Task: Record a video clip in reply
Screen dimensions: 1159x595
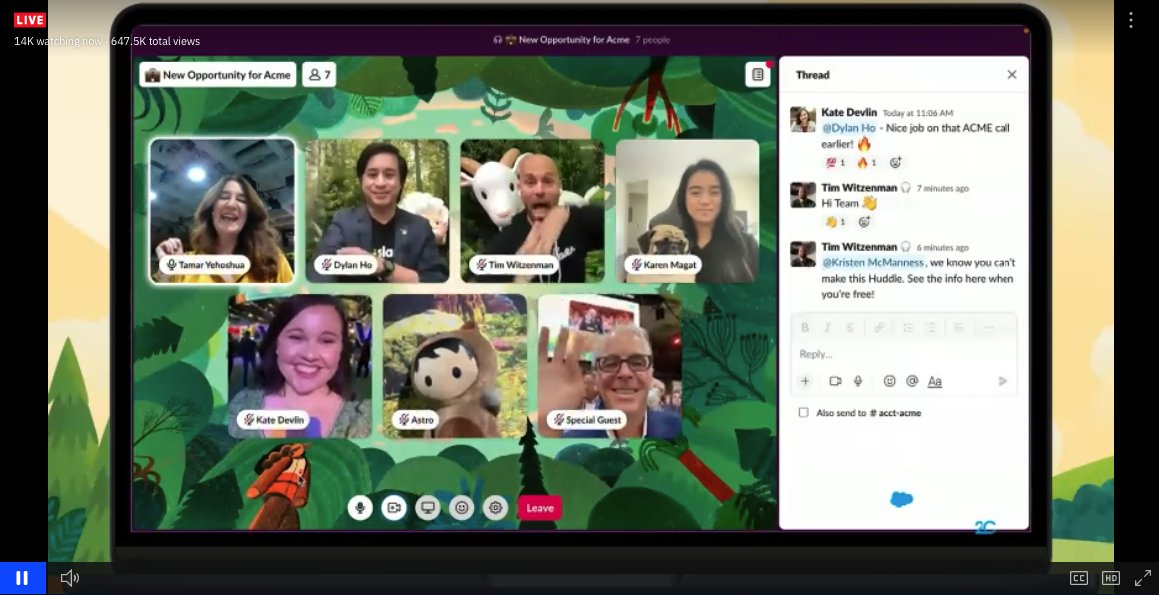Action: pos(835,381)
